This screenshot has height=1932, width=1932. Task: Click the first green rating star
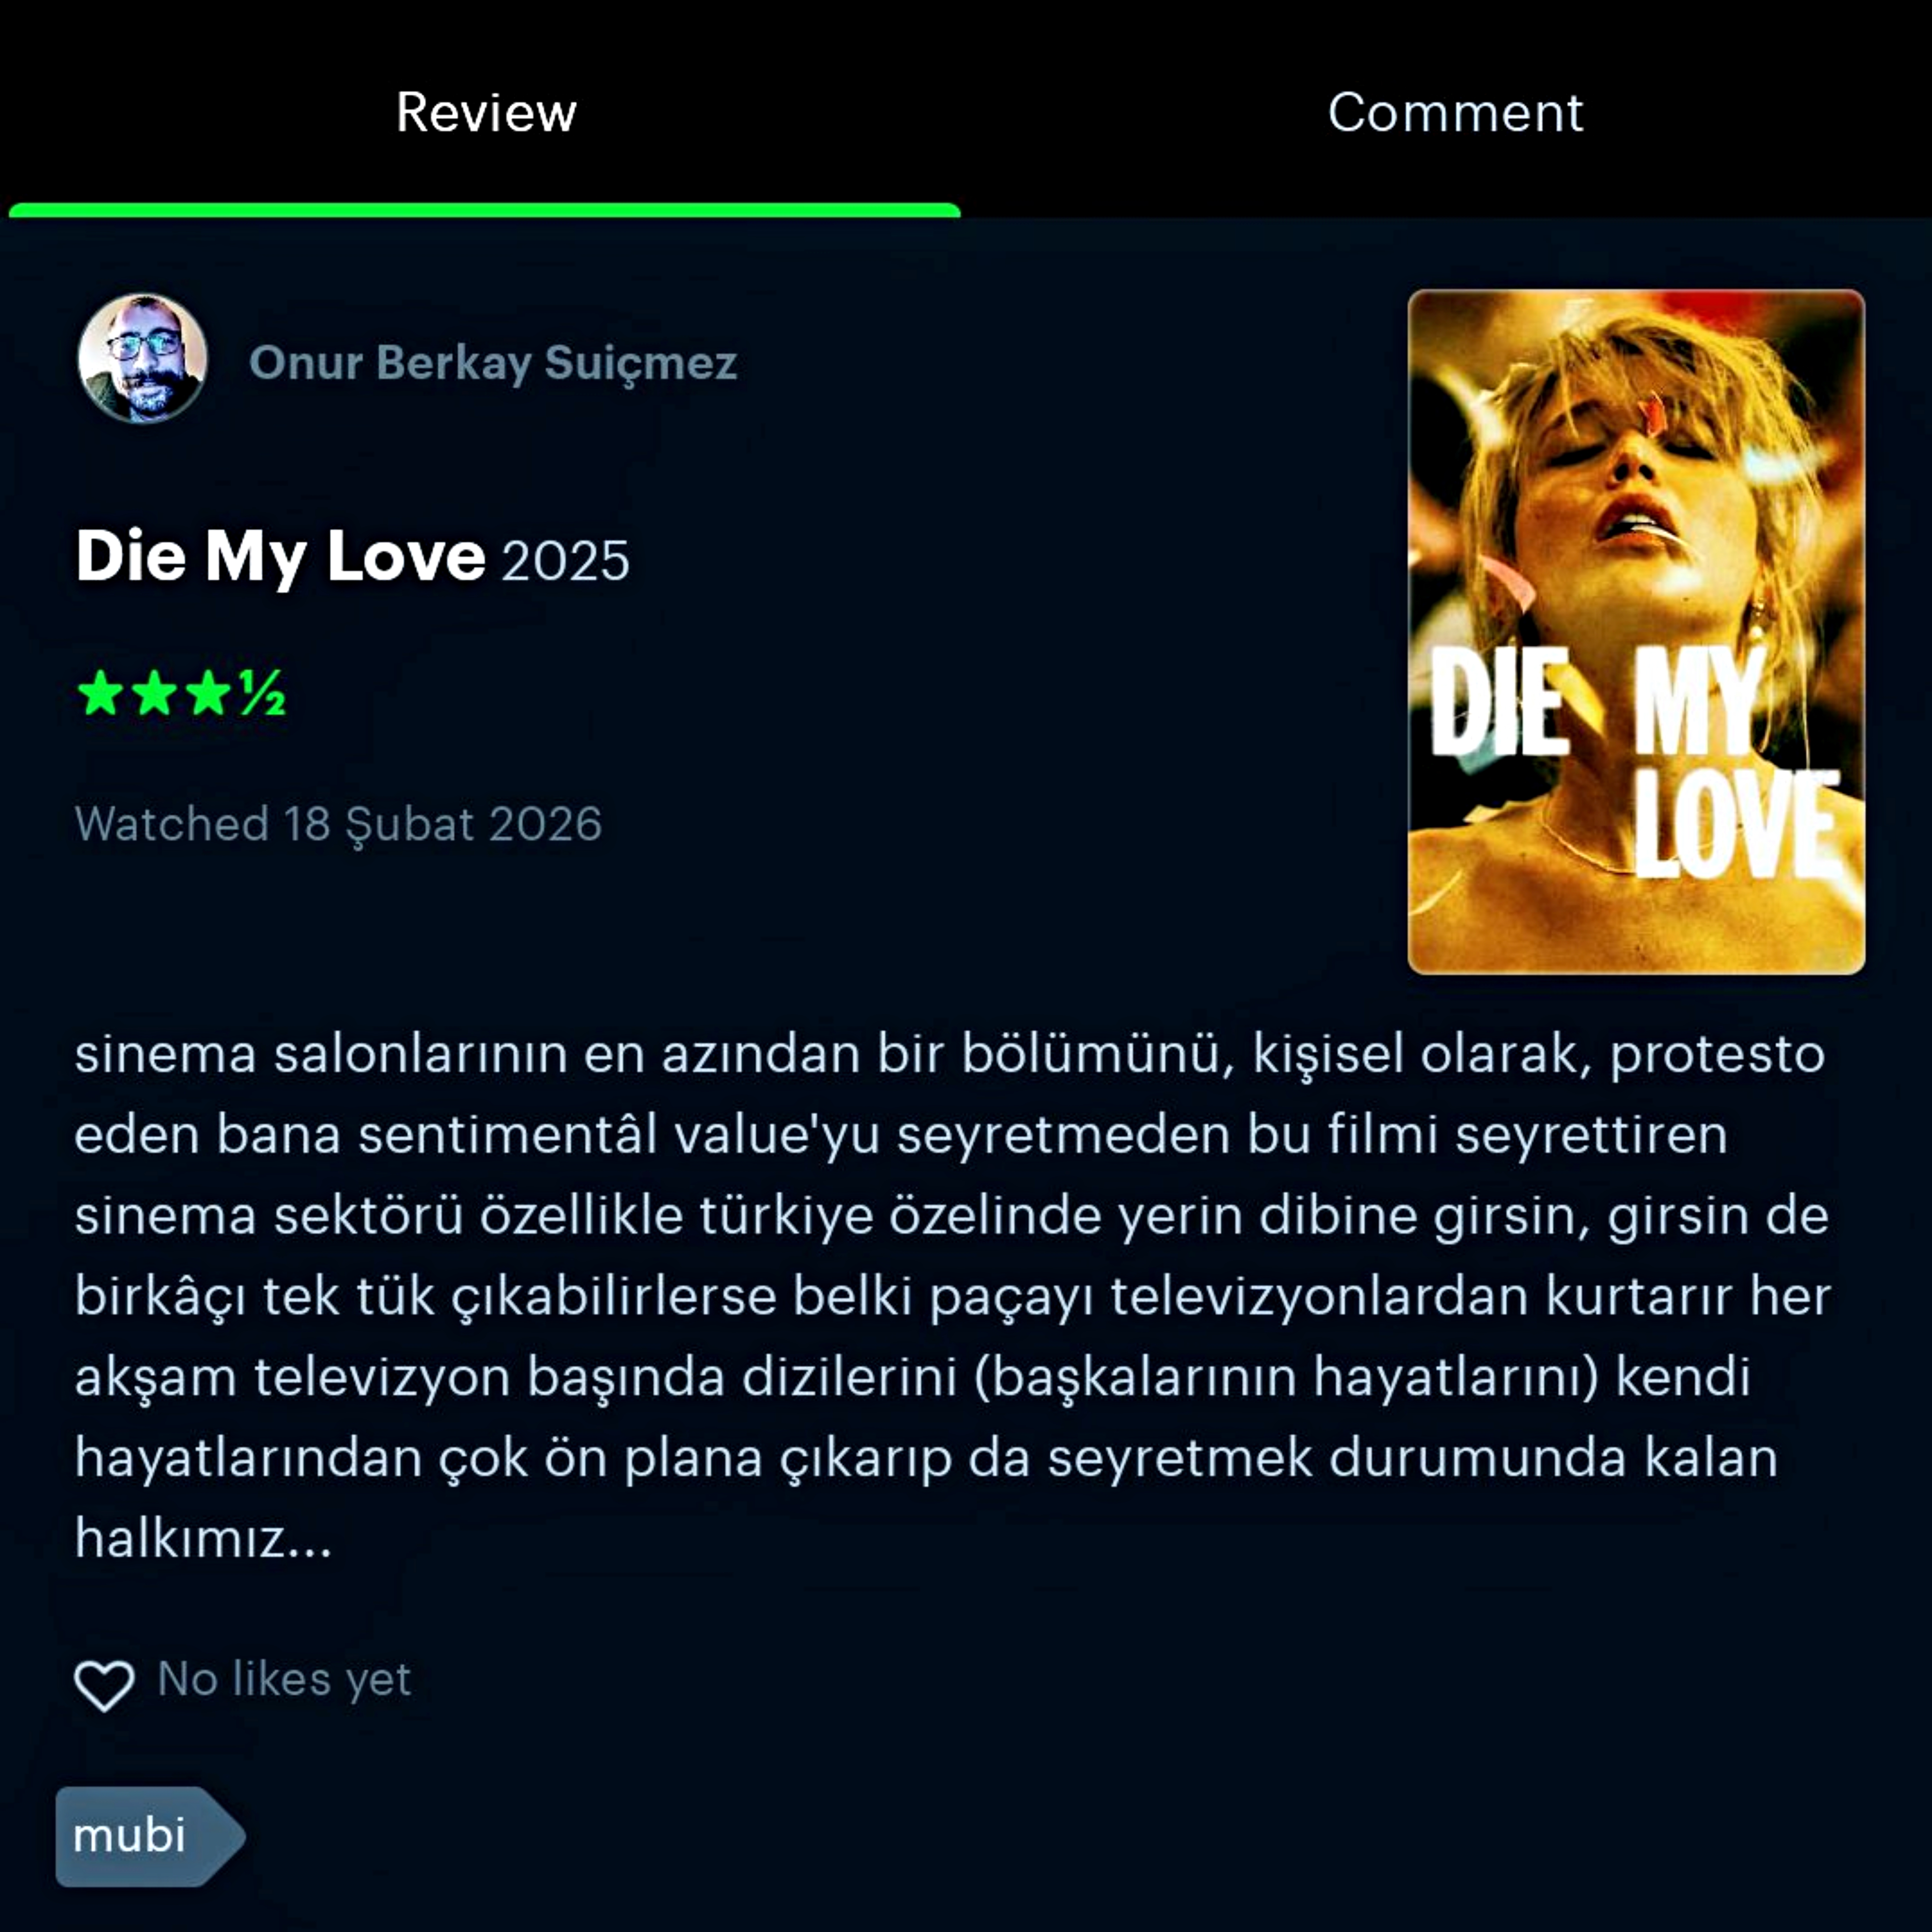point(101,693)
